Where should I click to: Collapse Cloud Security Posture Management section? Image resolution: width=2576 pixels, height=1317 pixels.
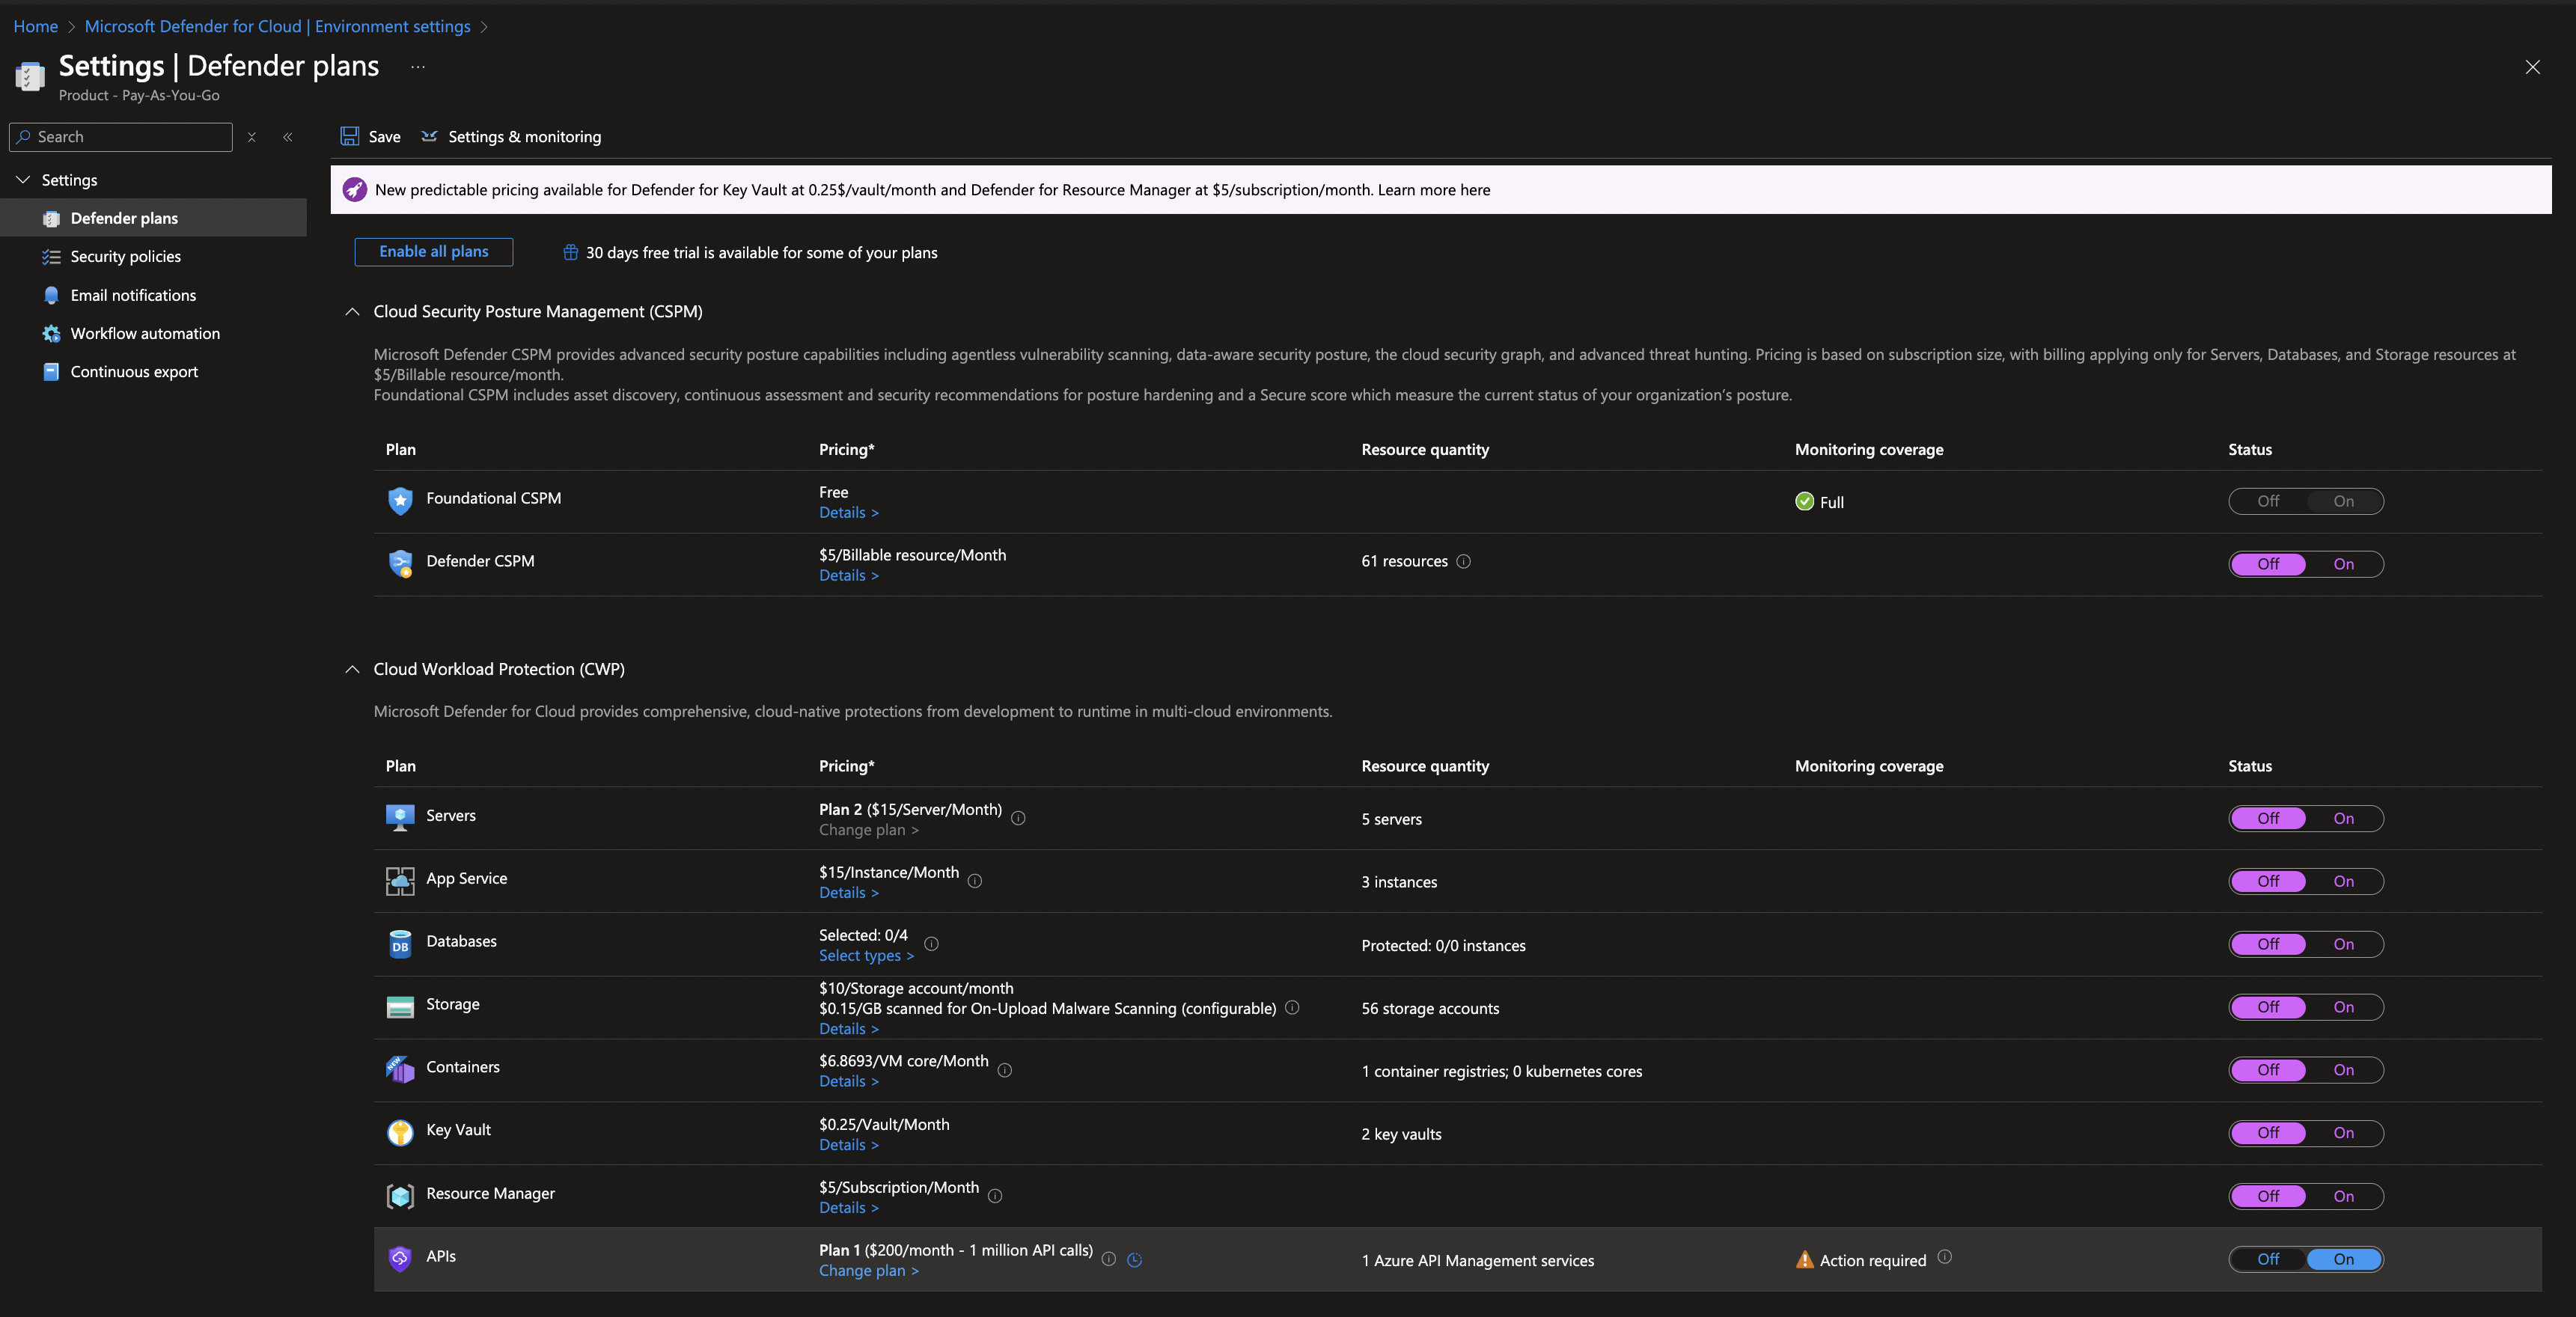point(352,311)
